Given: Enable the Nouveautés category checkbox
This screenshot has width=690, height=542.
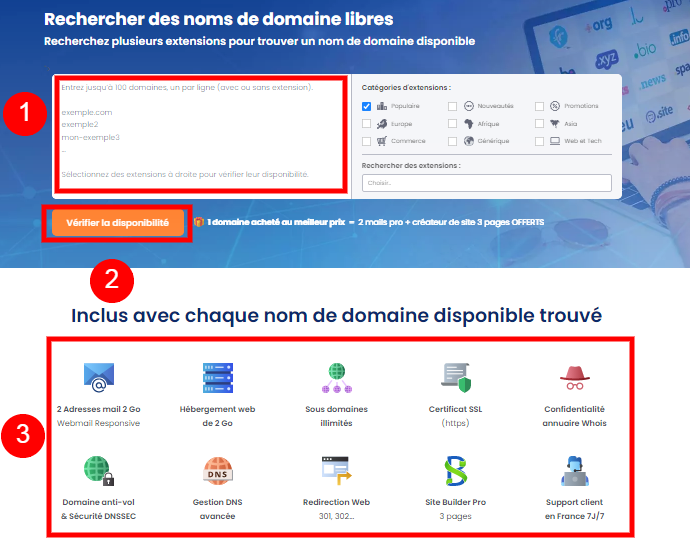Looking at the screenshot, I should pos(452,106).
